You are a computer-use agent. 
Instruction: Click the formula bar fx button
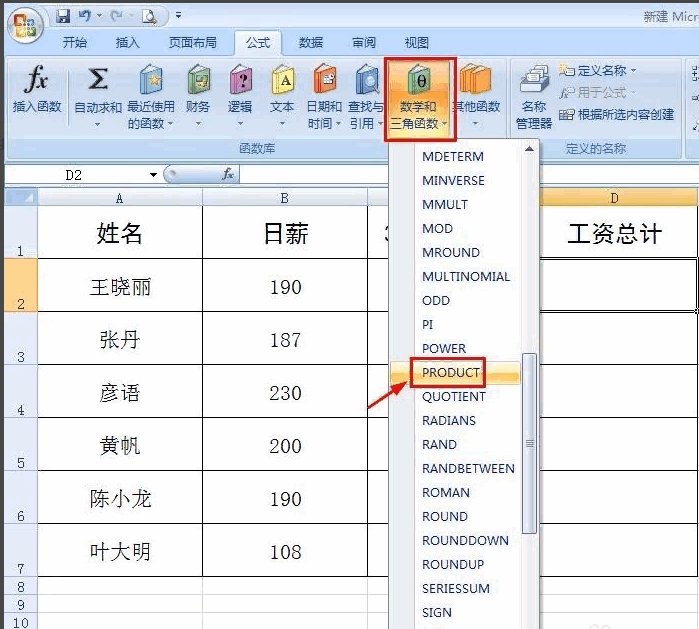tap(228, 174)
